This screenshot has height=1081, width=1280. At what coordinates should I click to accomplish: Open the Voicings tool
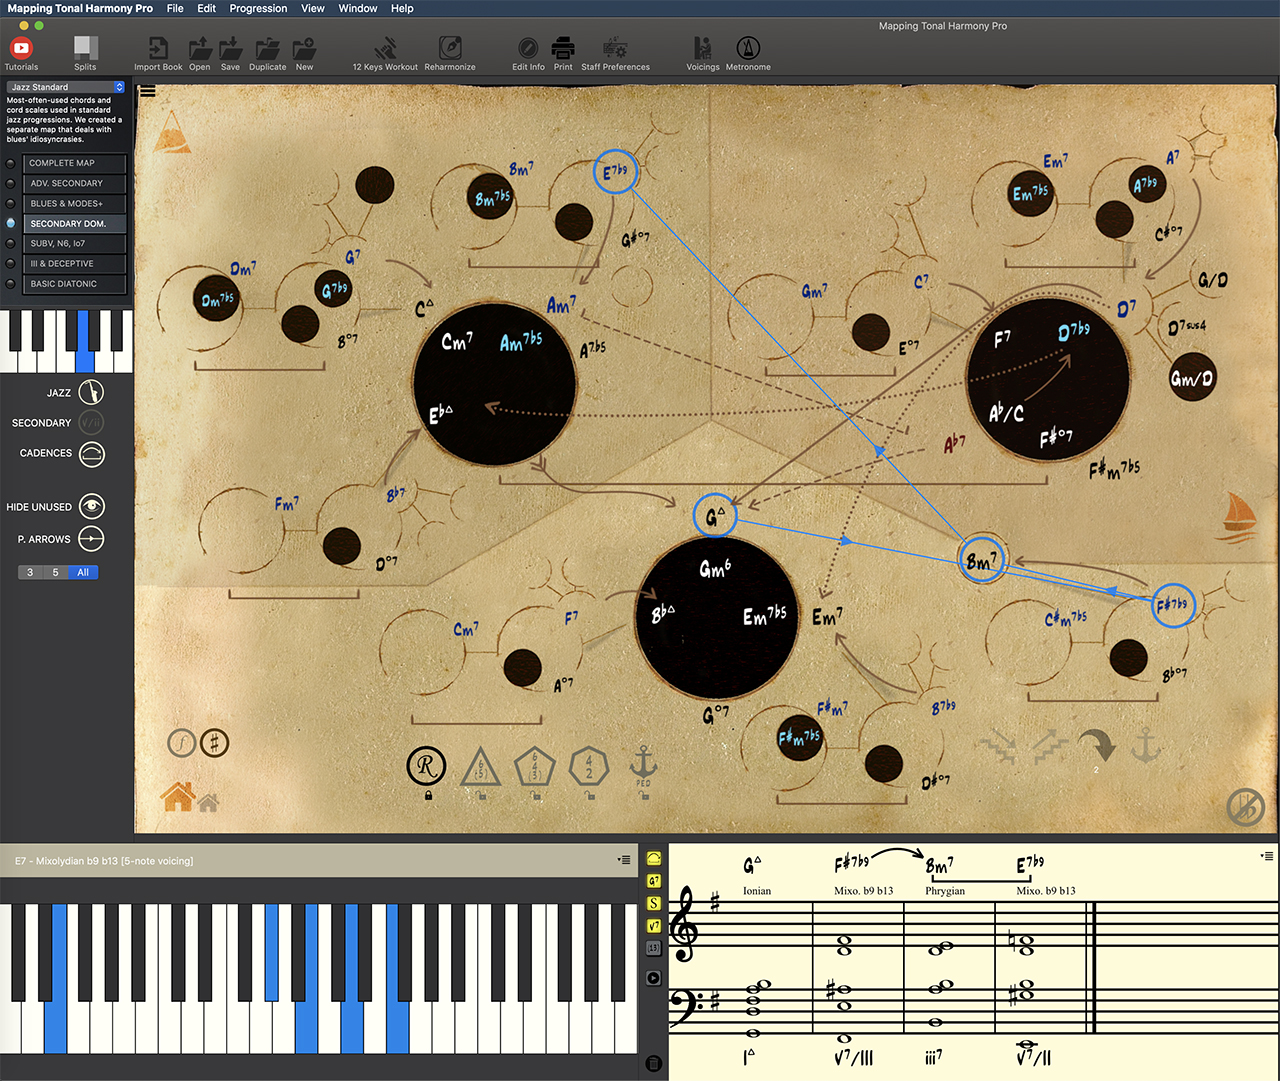coord(703,47)
